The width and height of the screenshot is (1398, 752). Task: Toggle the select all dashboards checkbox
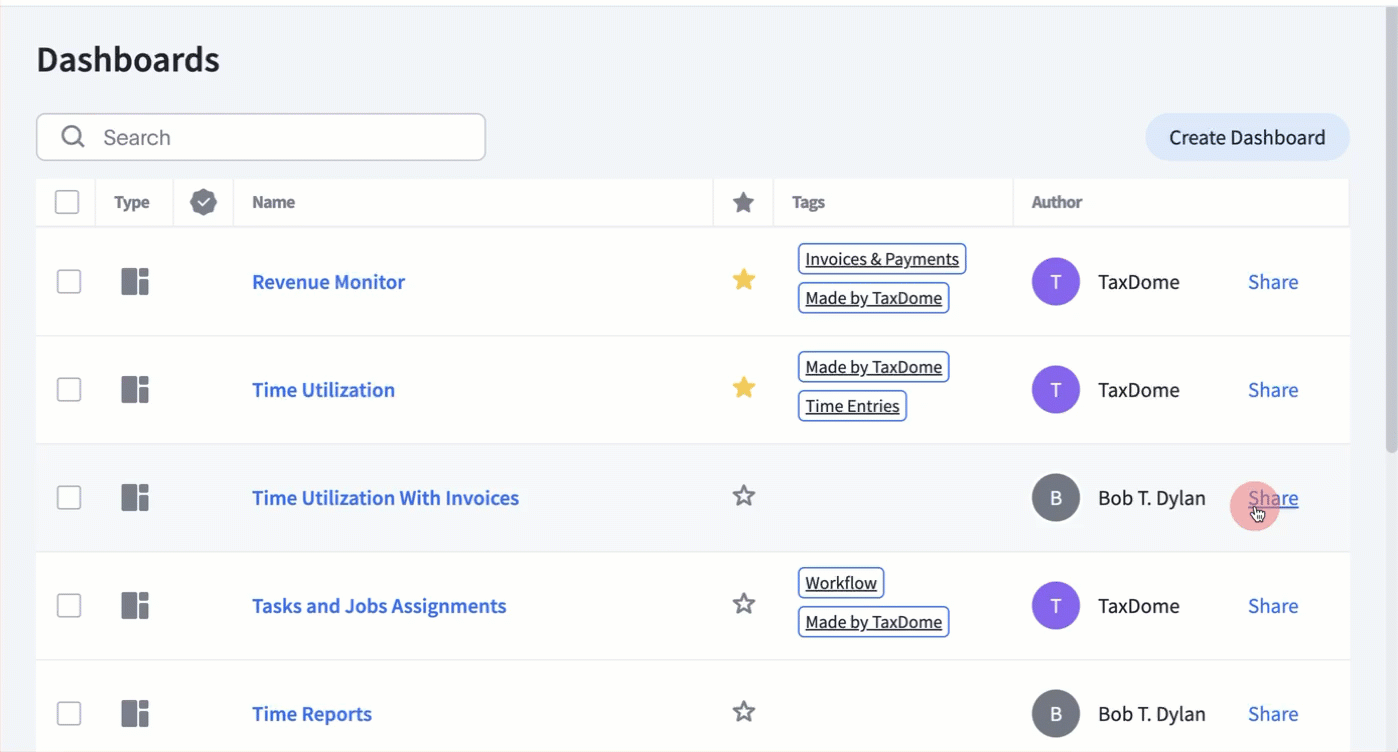tap(67, 202)
